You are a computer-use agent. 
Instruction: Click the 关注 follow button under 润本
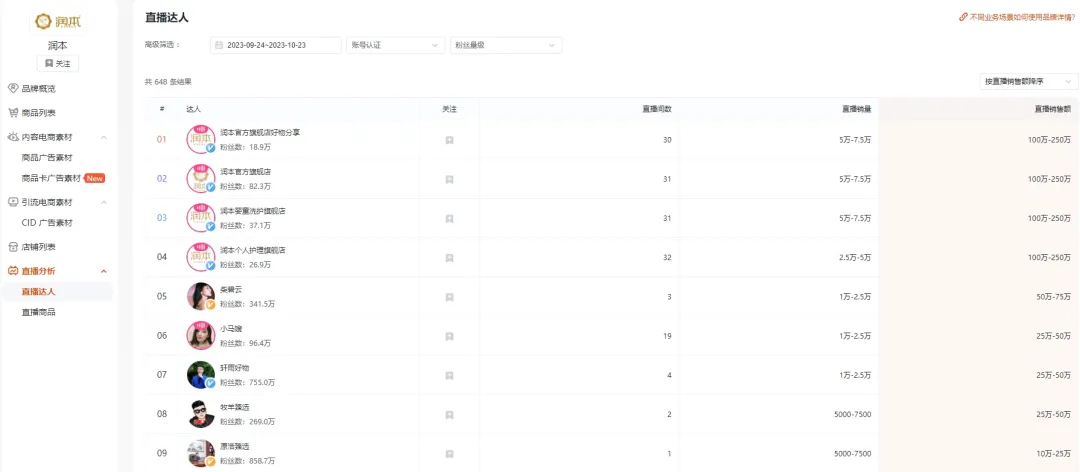coord(58,63)
